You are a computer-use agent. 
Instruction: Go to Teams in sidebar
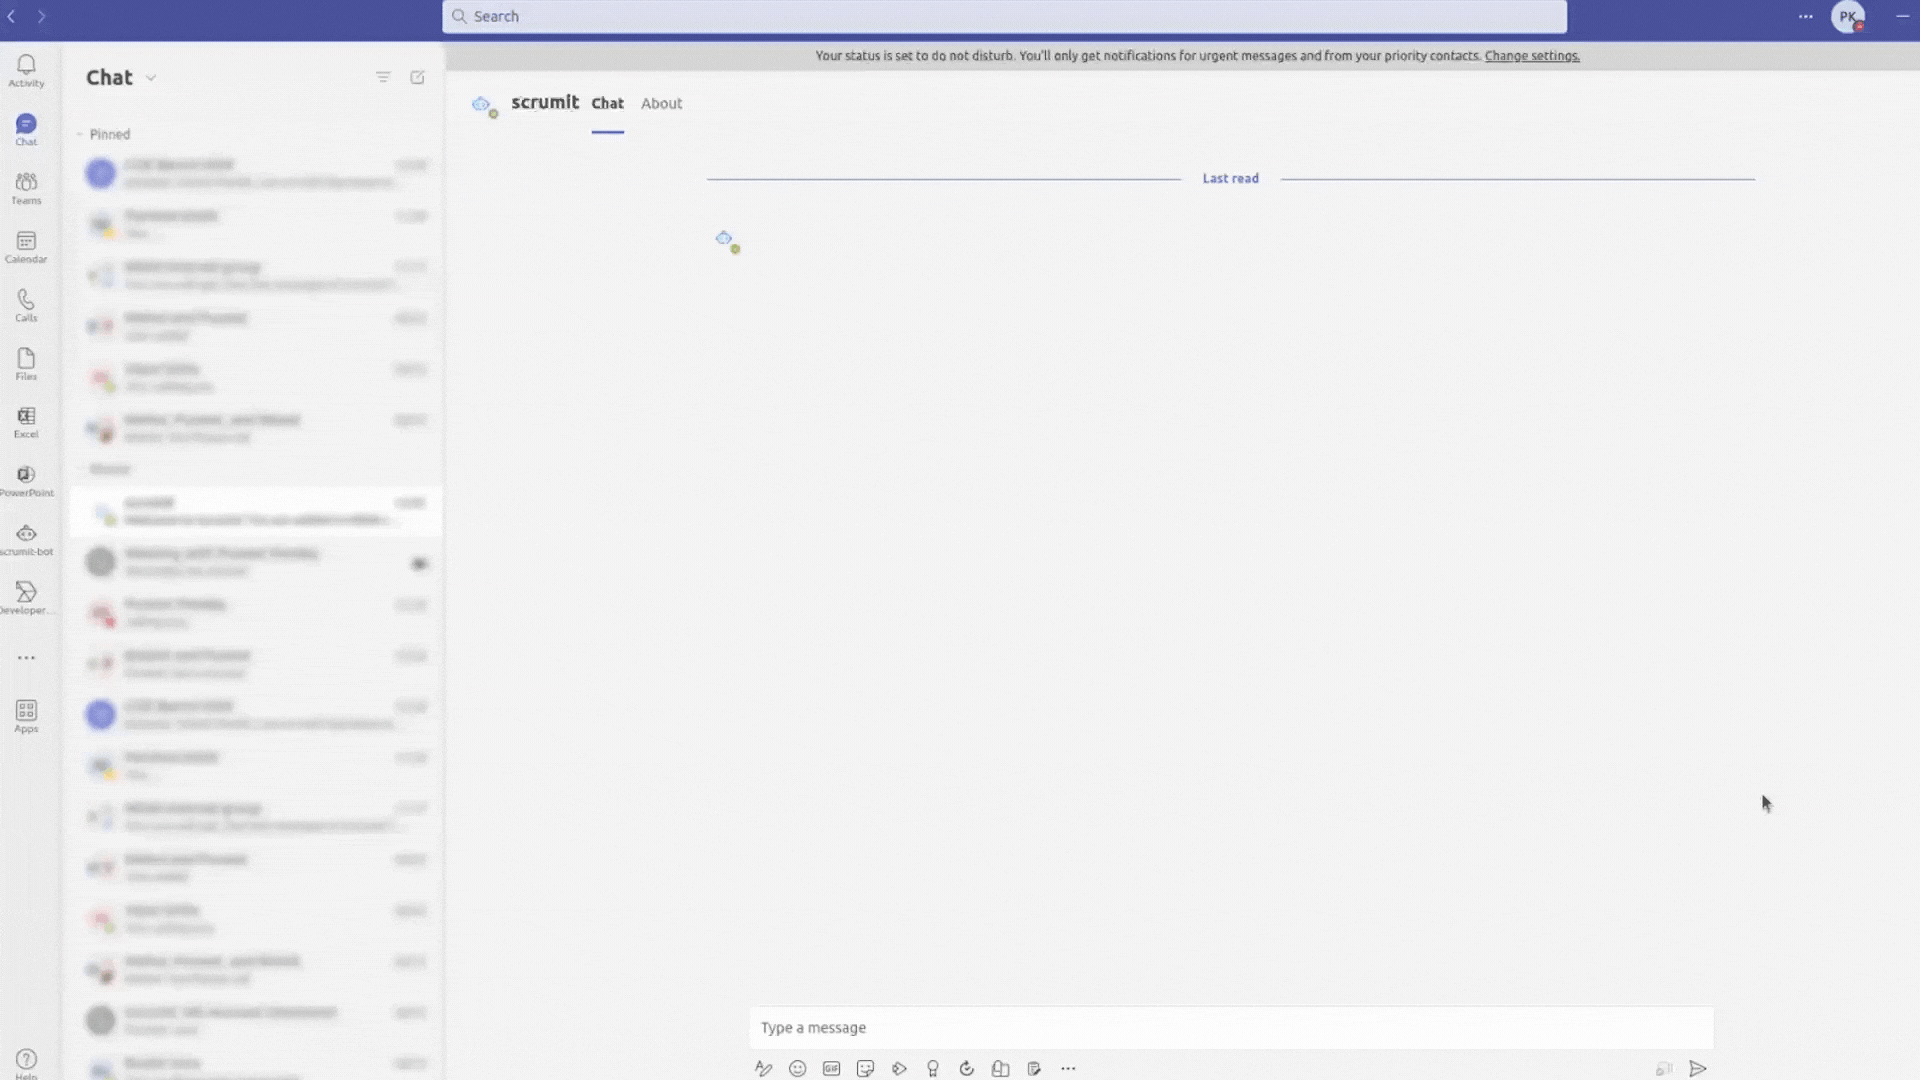pyautogui.click(x=26, y=188)
